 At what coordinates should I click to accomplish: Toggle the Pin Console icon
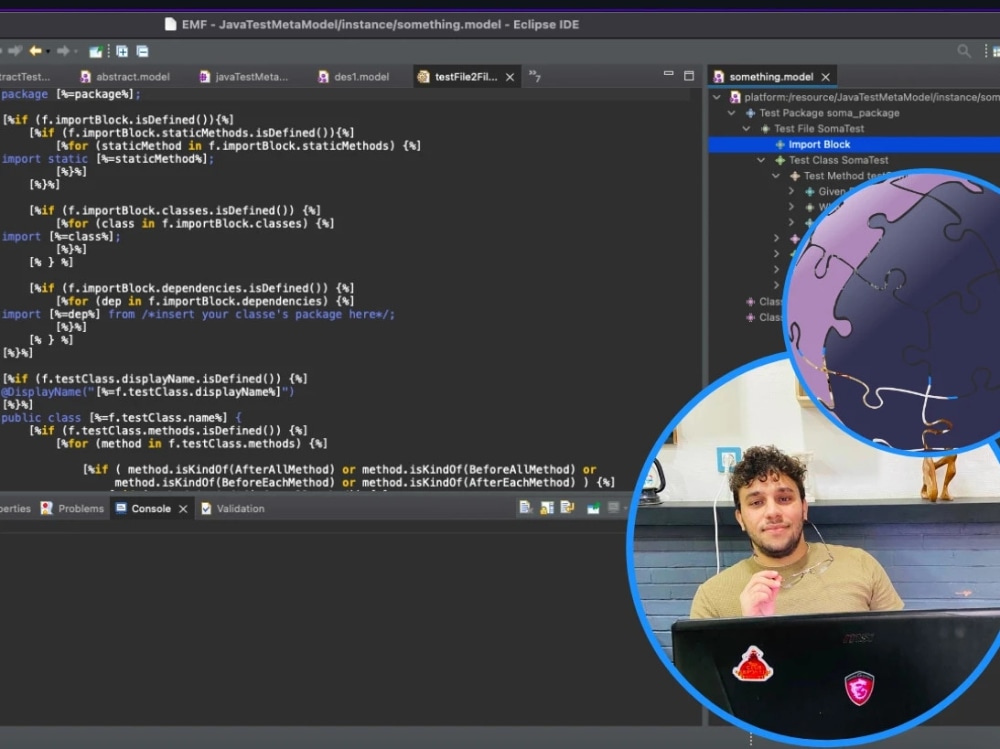coord(547,508)
